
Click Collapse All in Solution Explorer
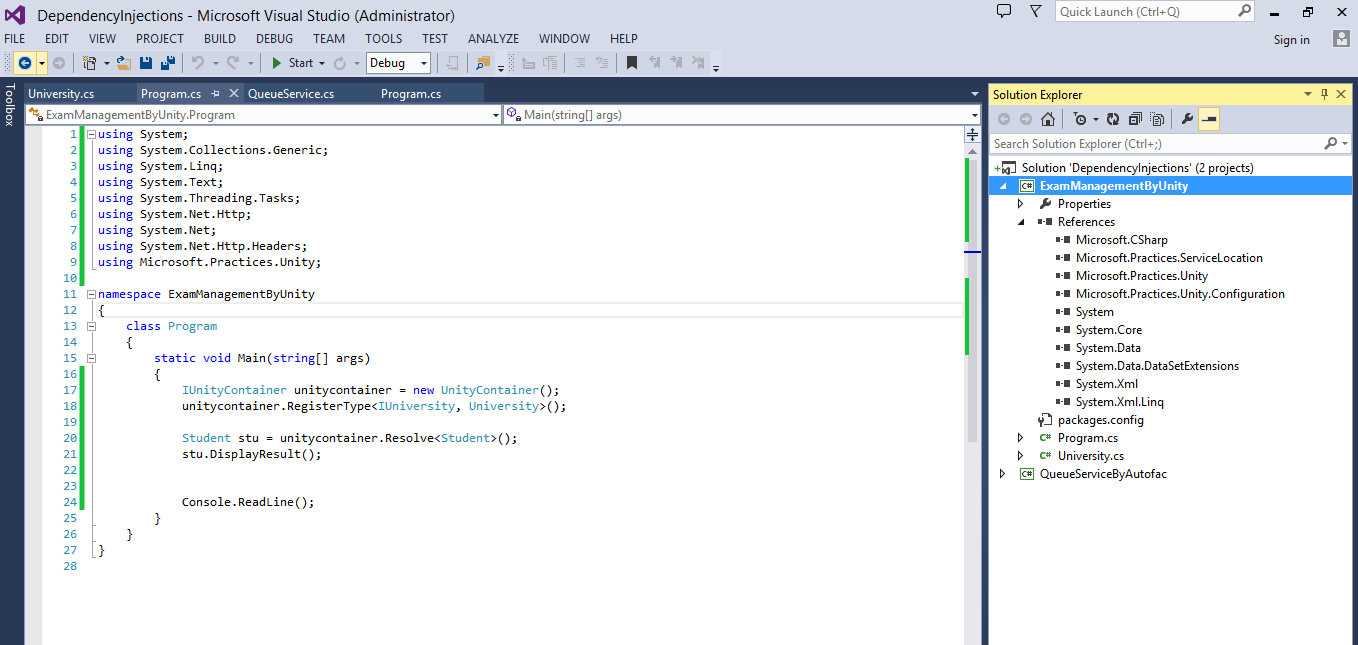pos(1135,119)
